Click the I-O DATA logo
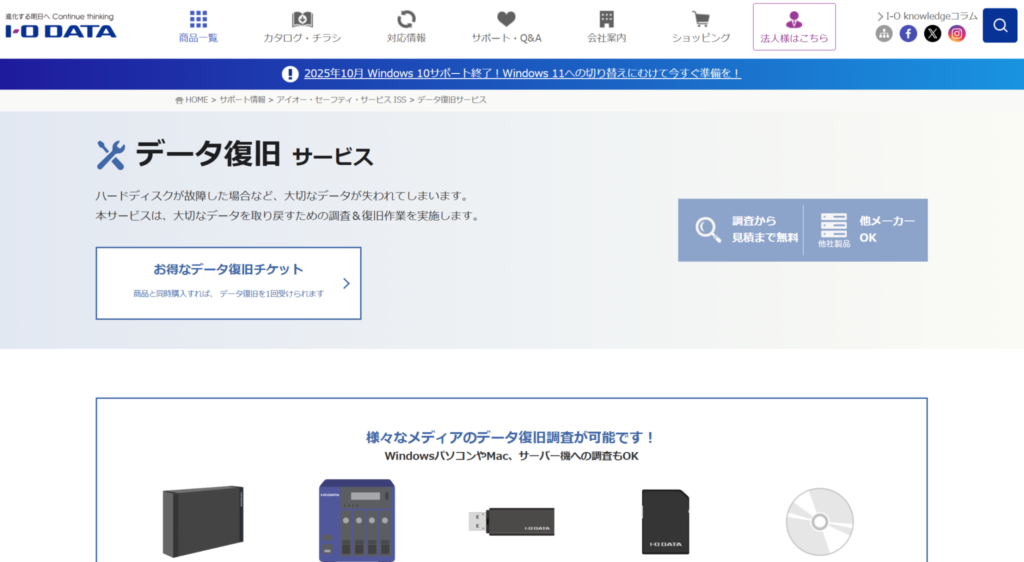The height and width of the screenshot is (562, 1024). (60, 31)
